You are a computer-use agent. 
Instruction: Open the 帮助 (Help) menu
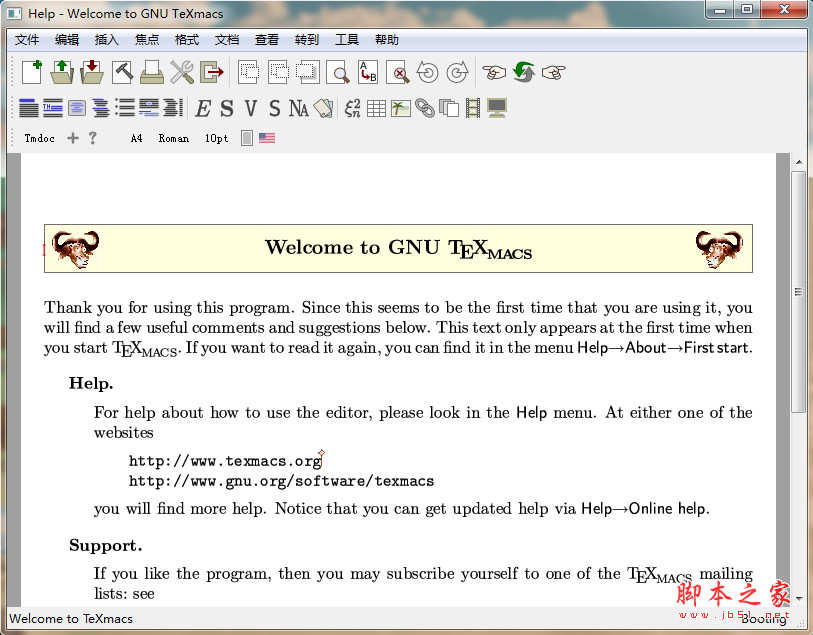(387, 40)
